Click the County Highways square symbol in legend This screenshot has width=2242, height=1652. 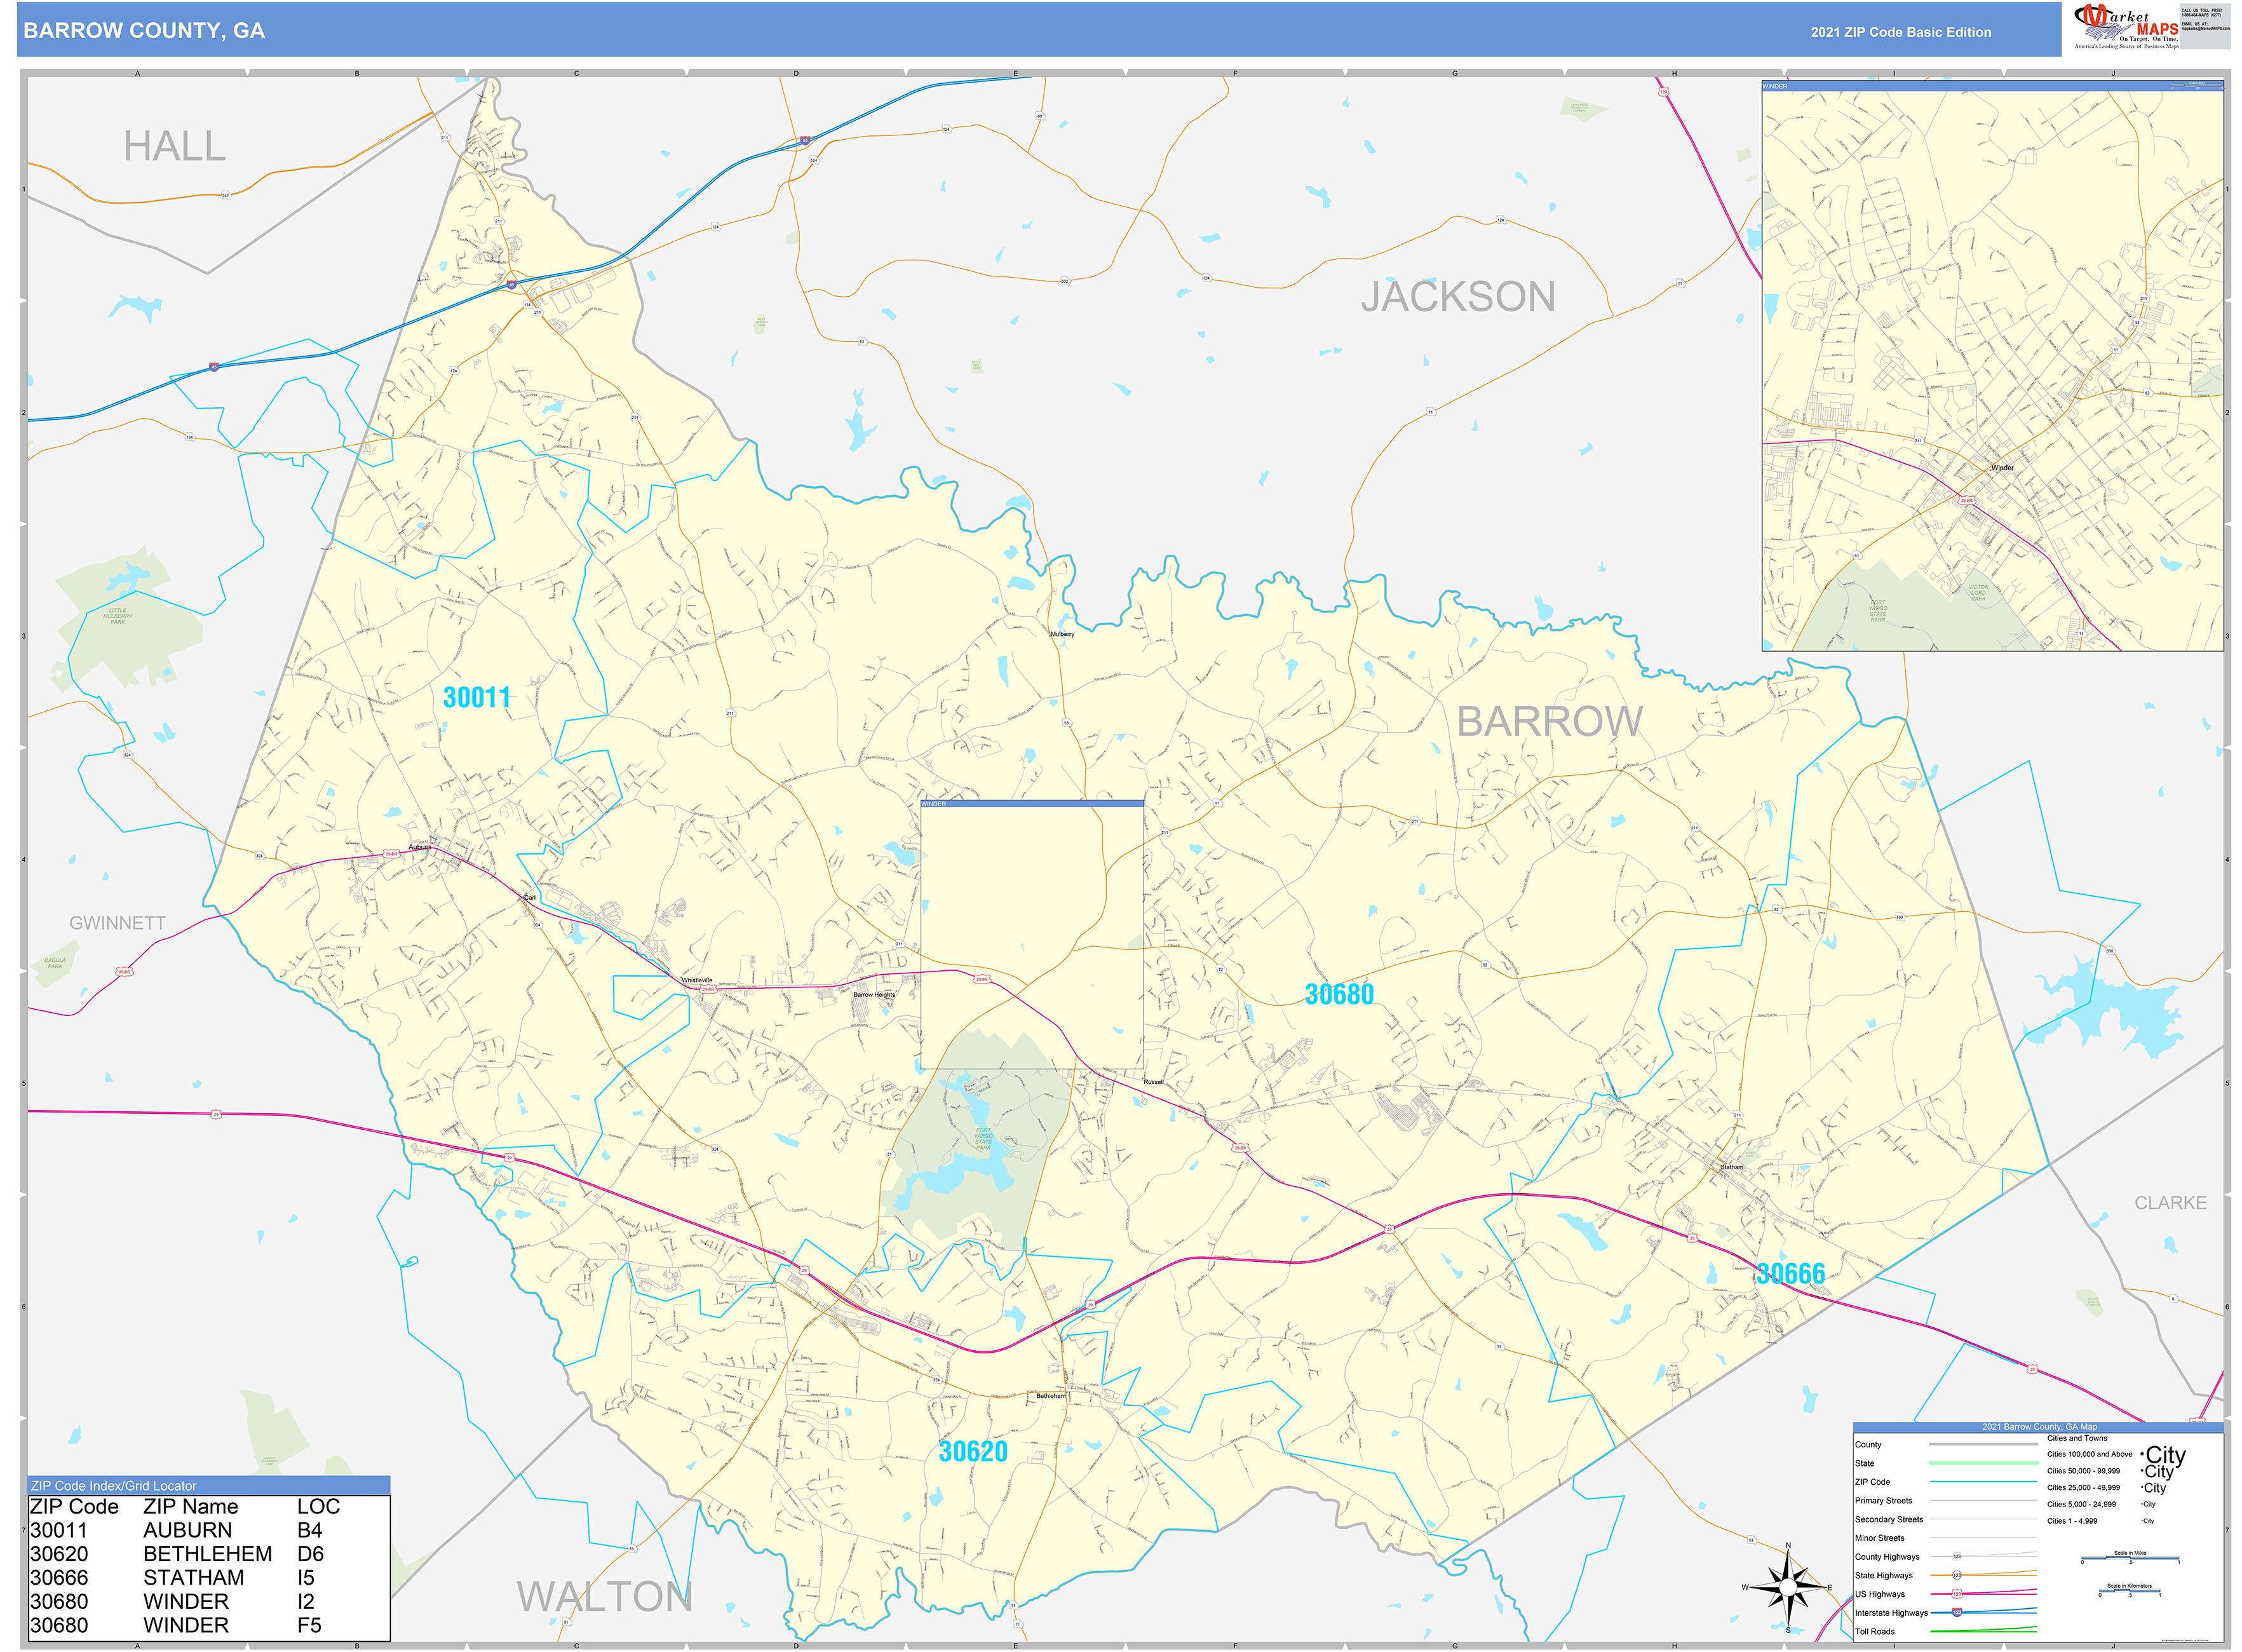point(1957,1557)
